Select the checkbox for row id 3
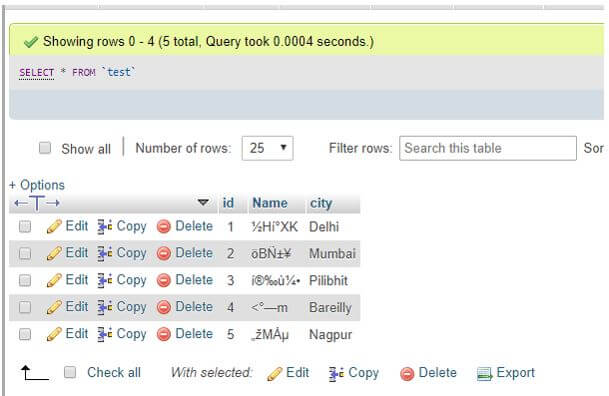Viewport: 609px width, 396px height. [25, 280]
